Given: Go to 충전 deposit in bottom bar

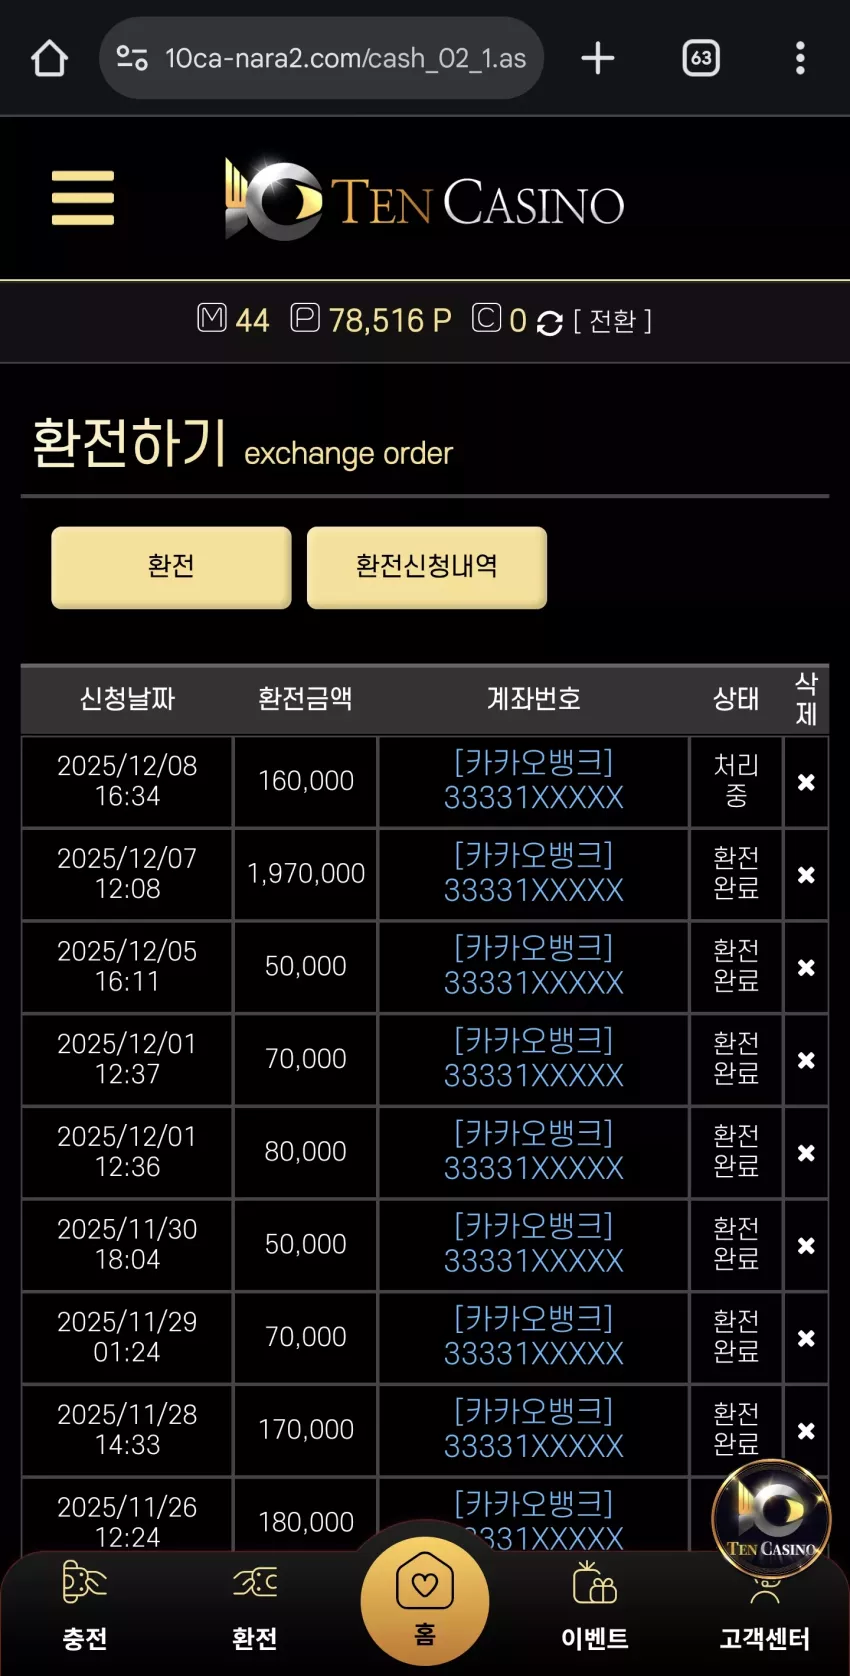Looking at the screenshot, I should (x=85, y=1606).
